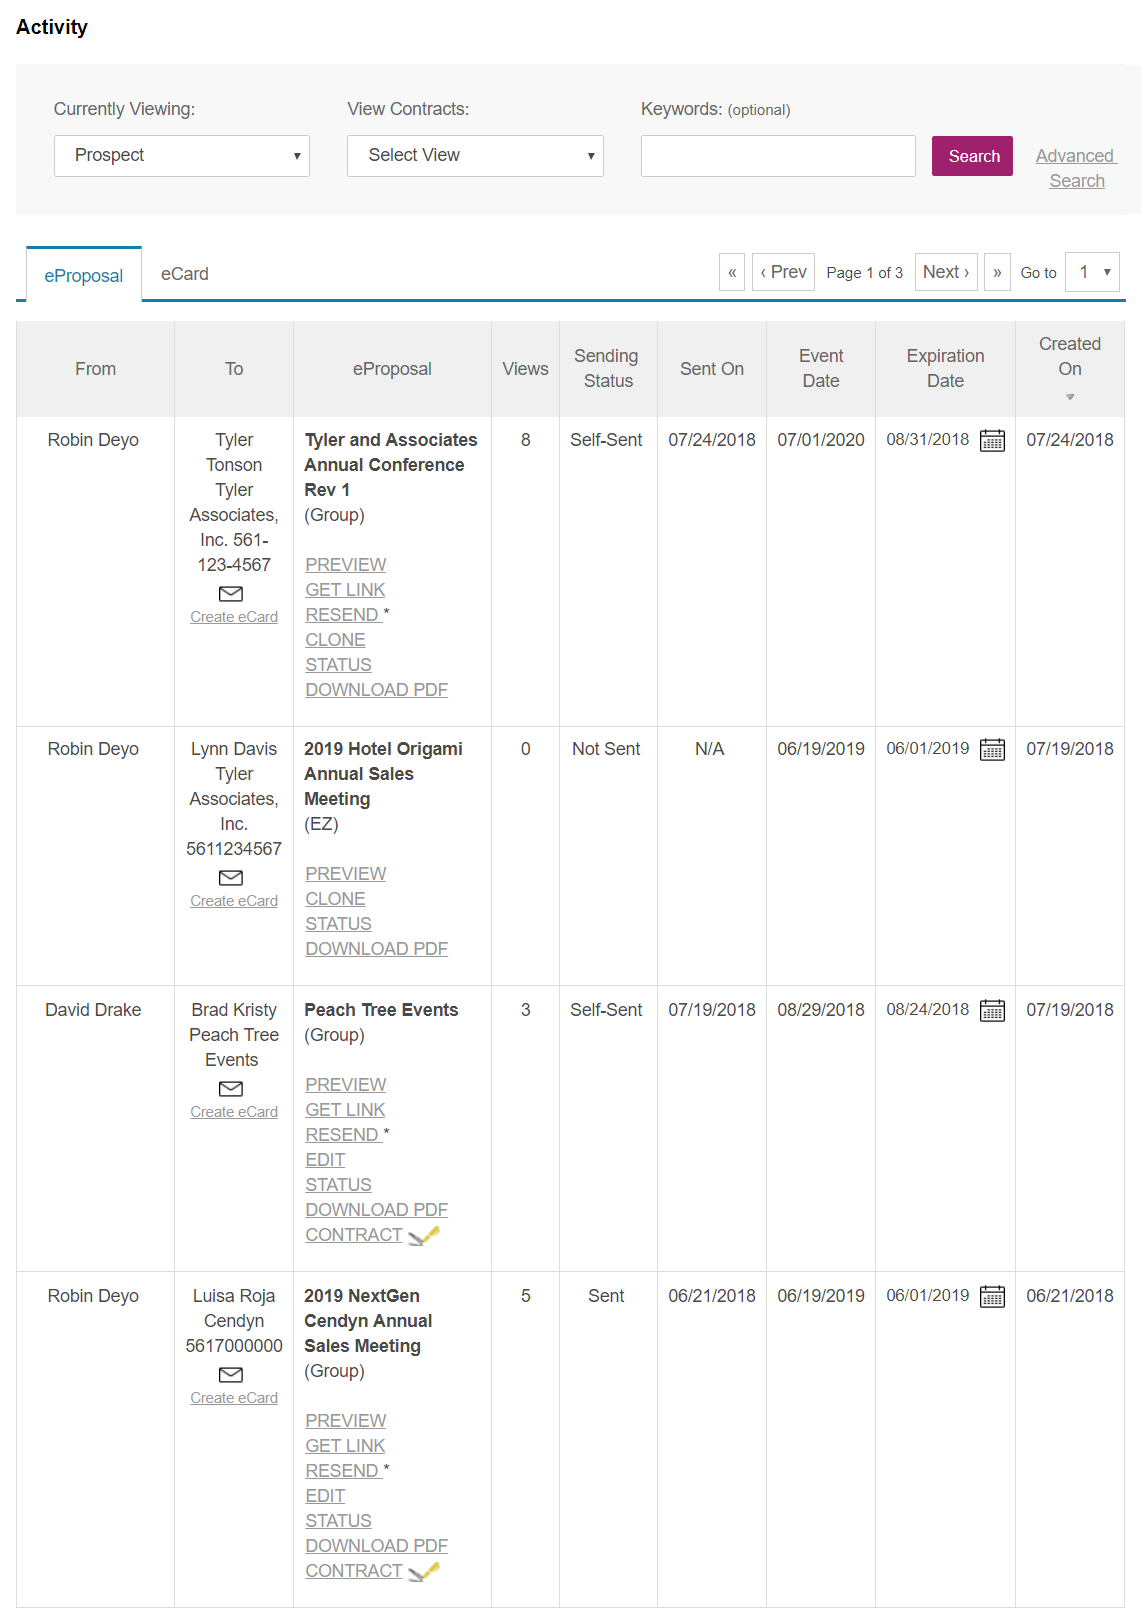Open calendar for 2019 Hotel Origami expiration date
The width and height of the screenshot is (1141, 1614).
pos(992,750)
